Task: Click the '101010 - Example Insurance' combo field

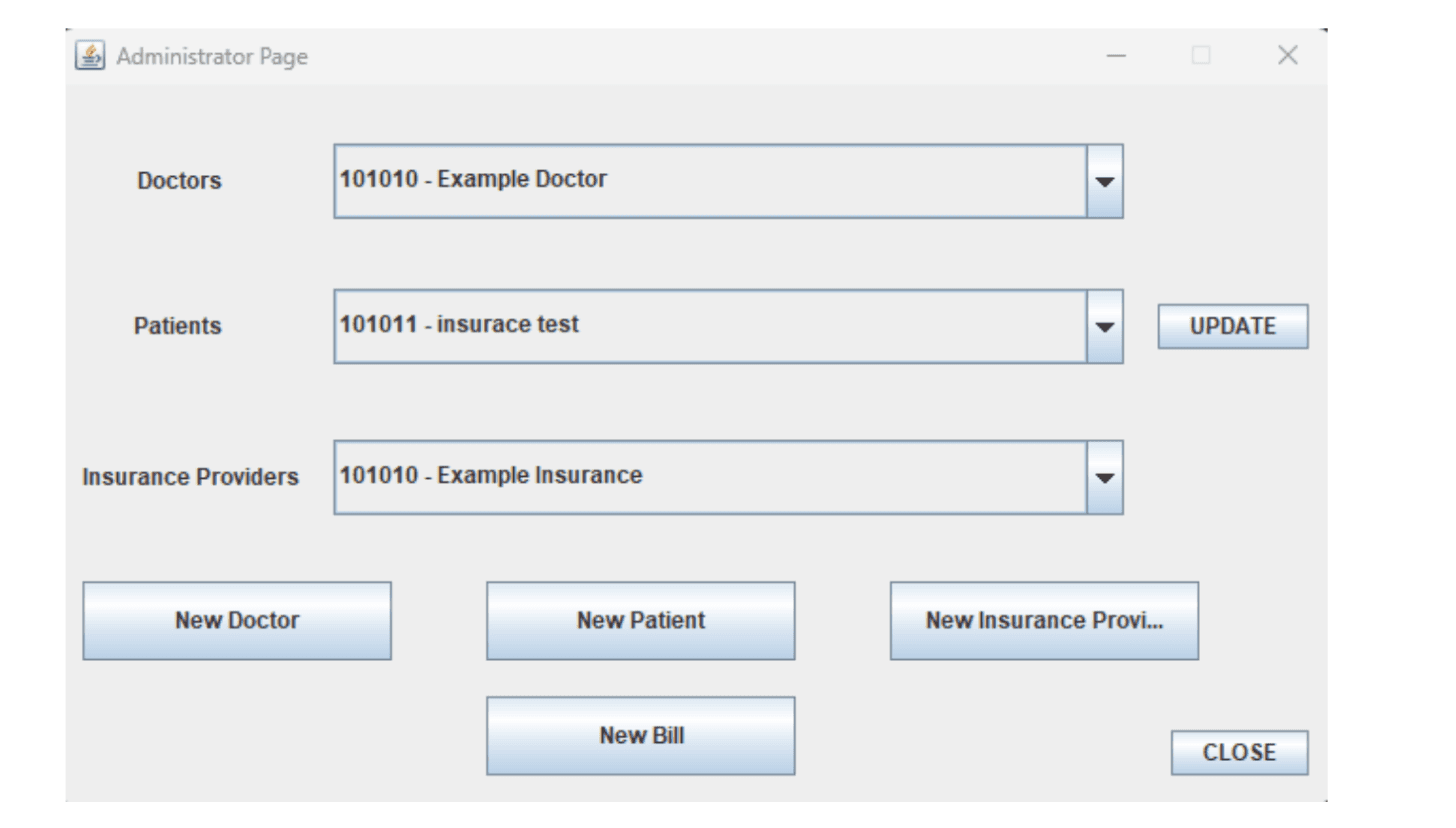Action: (709, 477)
